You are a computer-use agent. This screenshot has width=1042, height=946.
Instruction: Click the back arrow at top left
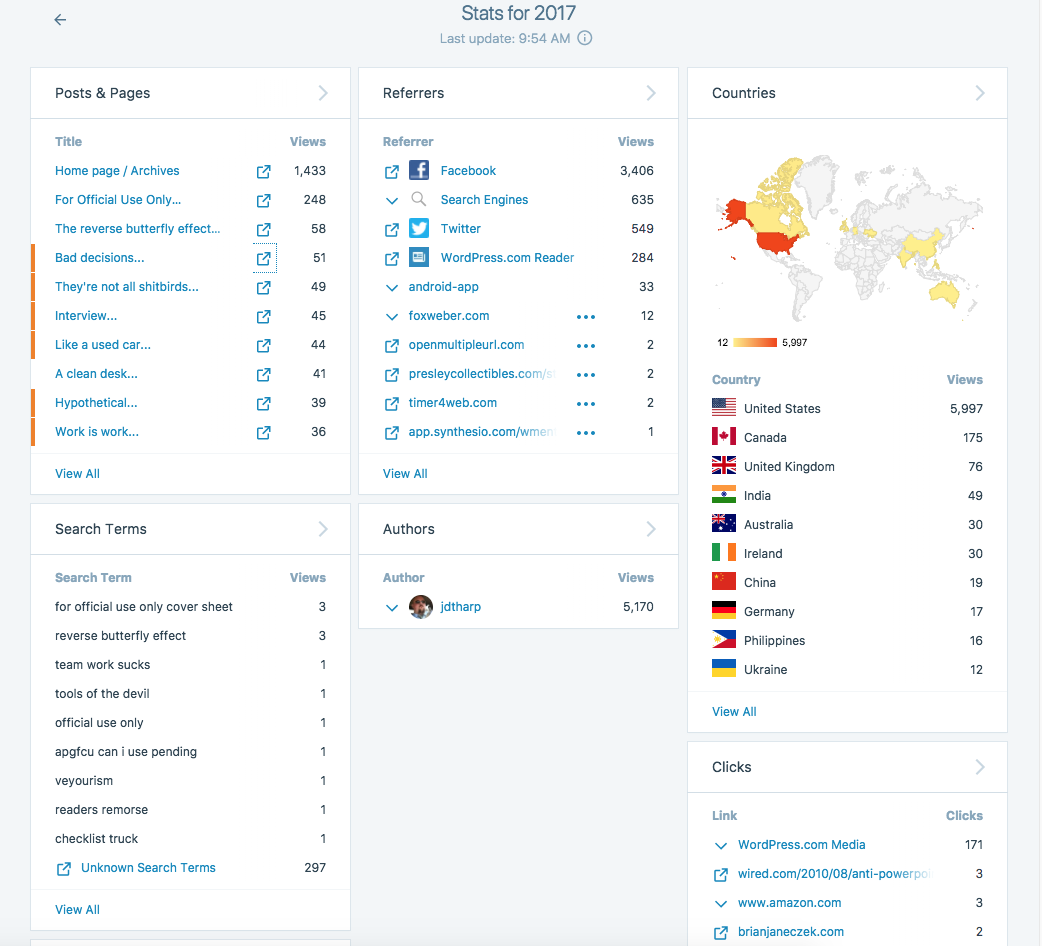point(60,19)
